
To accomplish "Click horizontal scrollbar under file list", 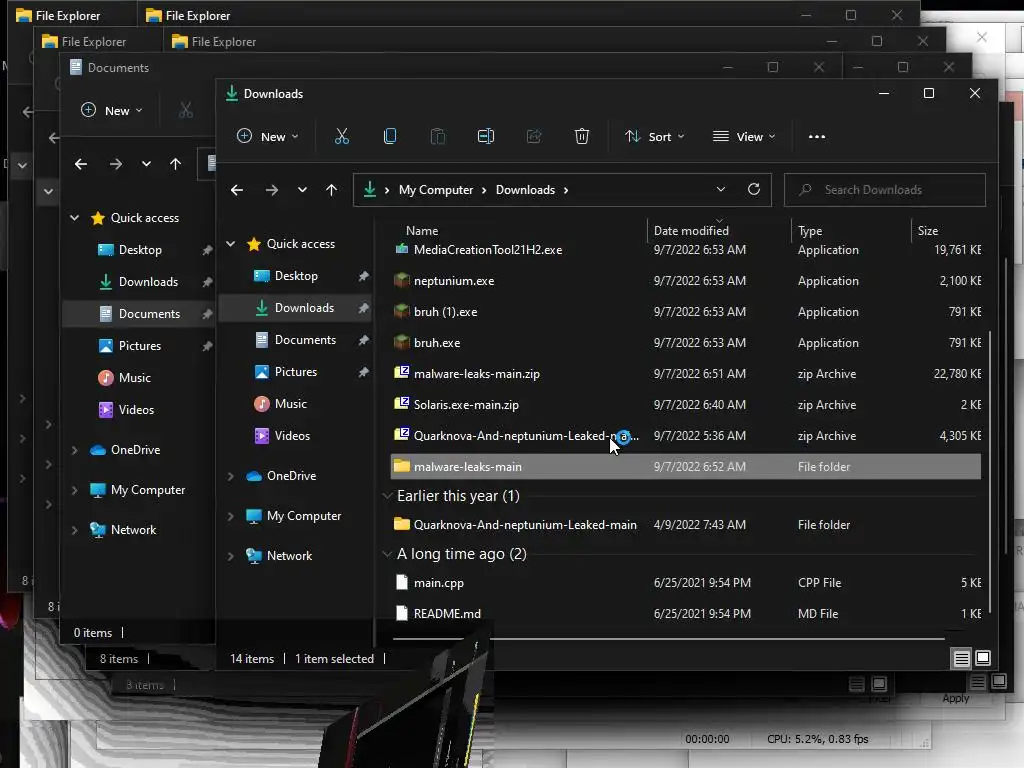I will (668, 638).
